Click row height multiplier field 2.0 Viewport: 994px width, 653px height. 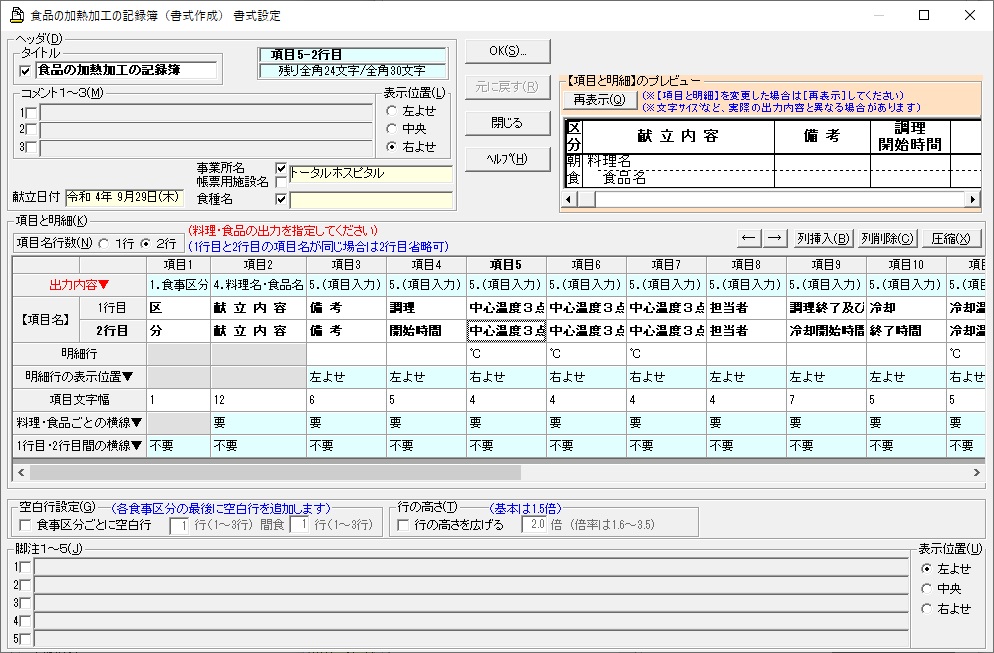(x=534, y=525)
